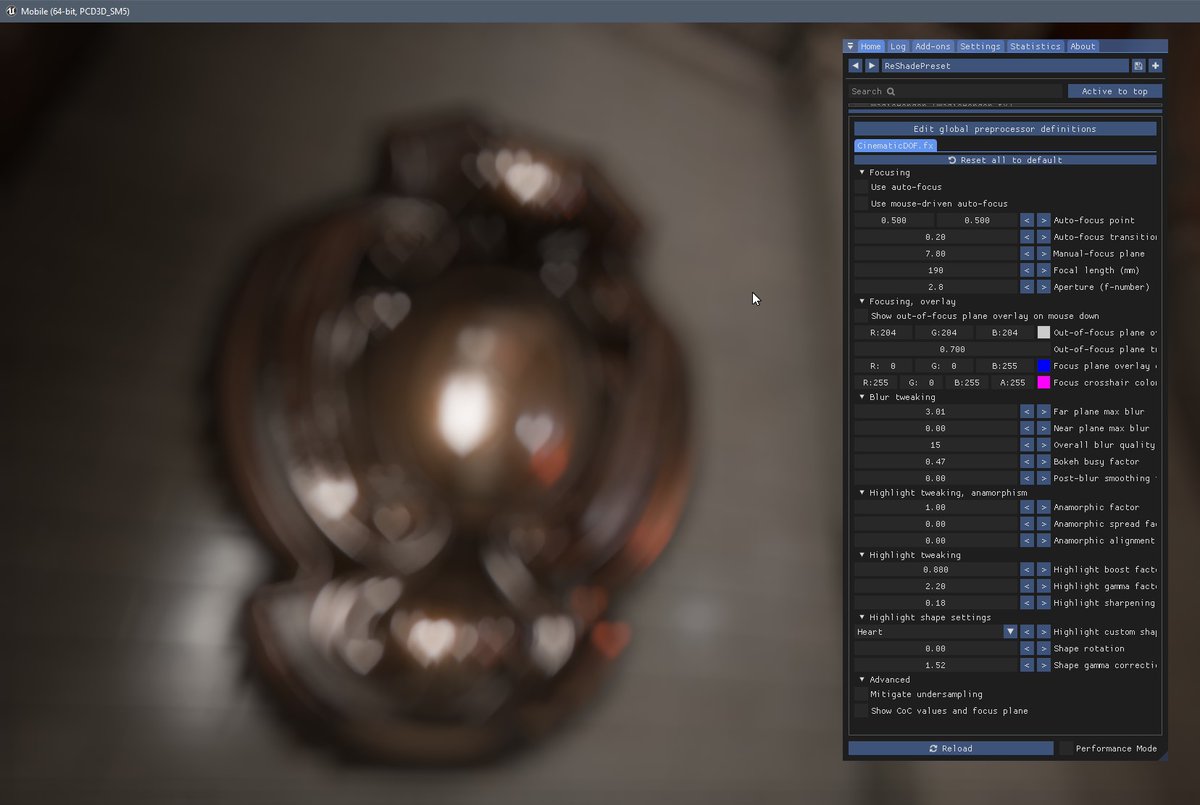Screen dimensions: 1200x805
Task: Open the Heart highlight shape dropdown
Action: tap(1010, 631)
